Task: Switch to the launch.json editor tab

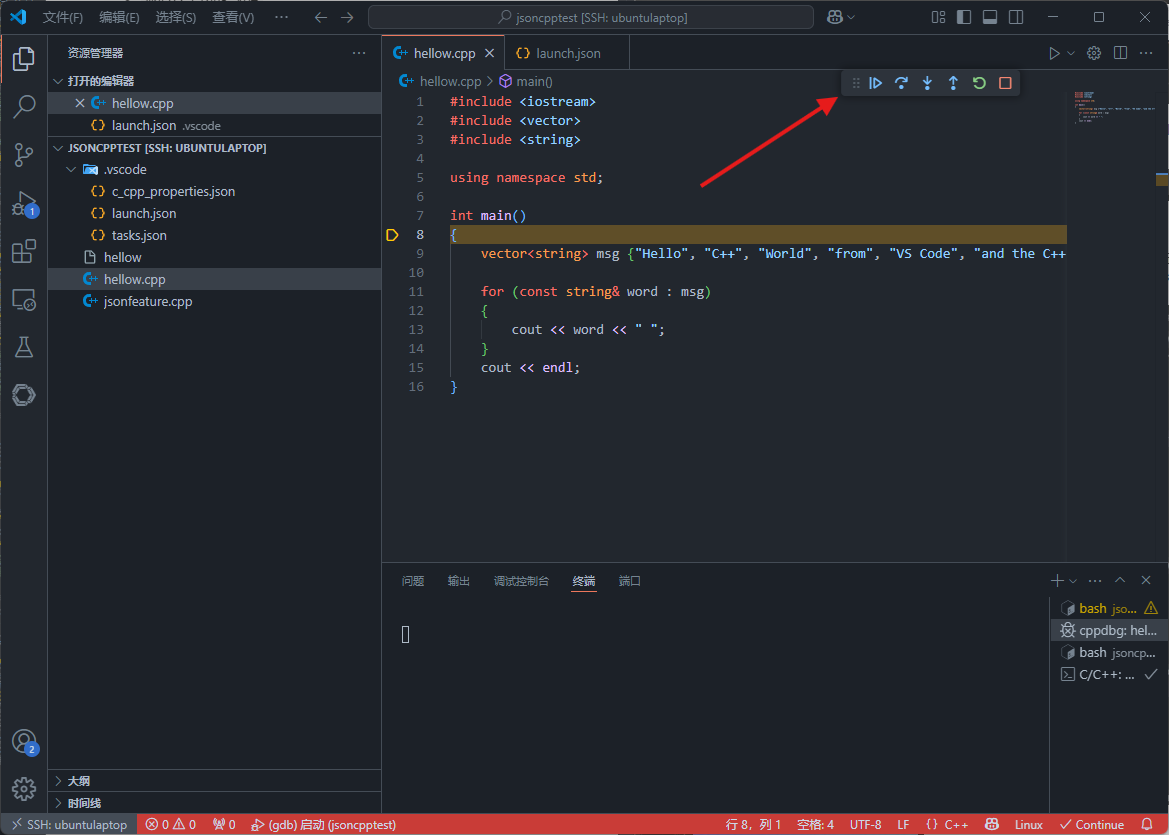Action: coord(566,52)
